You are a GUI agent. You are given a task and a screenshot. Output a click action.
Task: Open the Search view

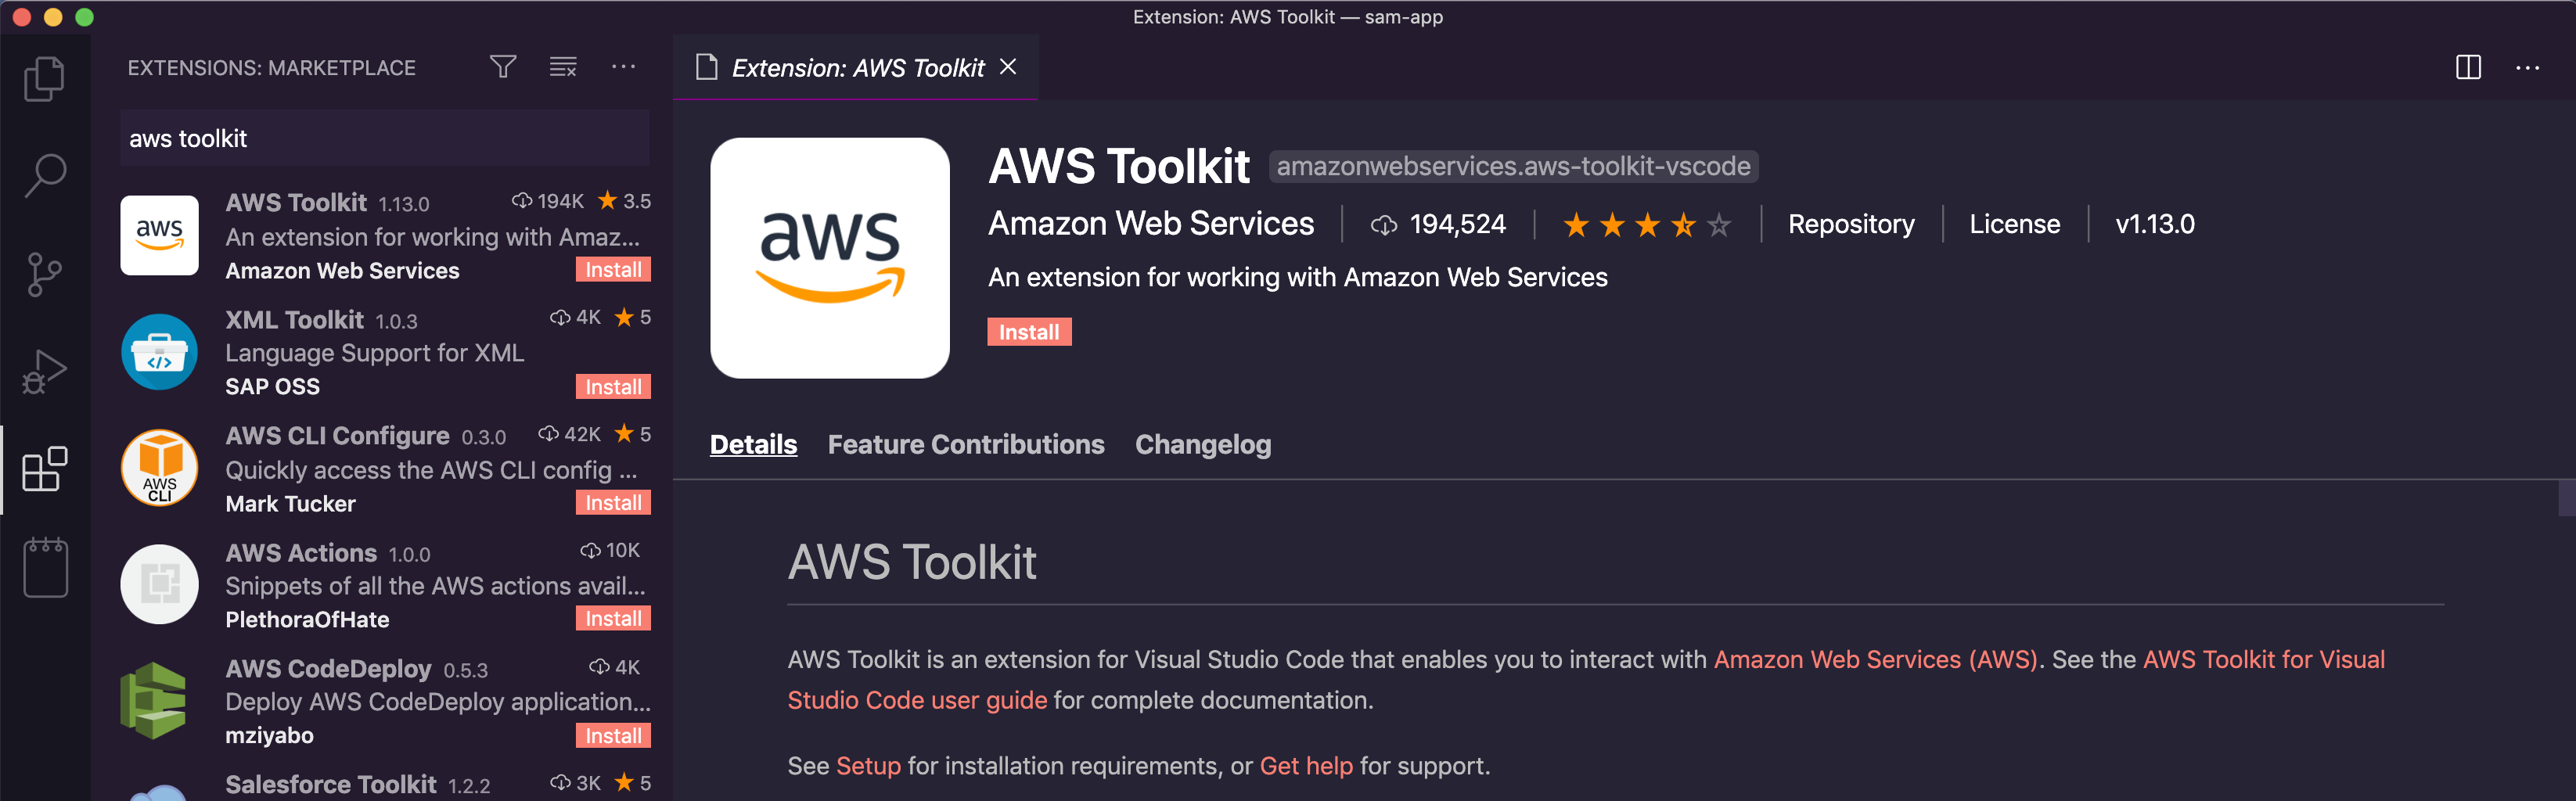[45, 175]
